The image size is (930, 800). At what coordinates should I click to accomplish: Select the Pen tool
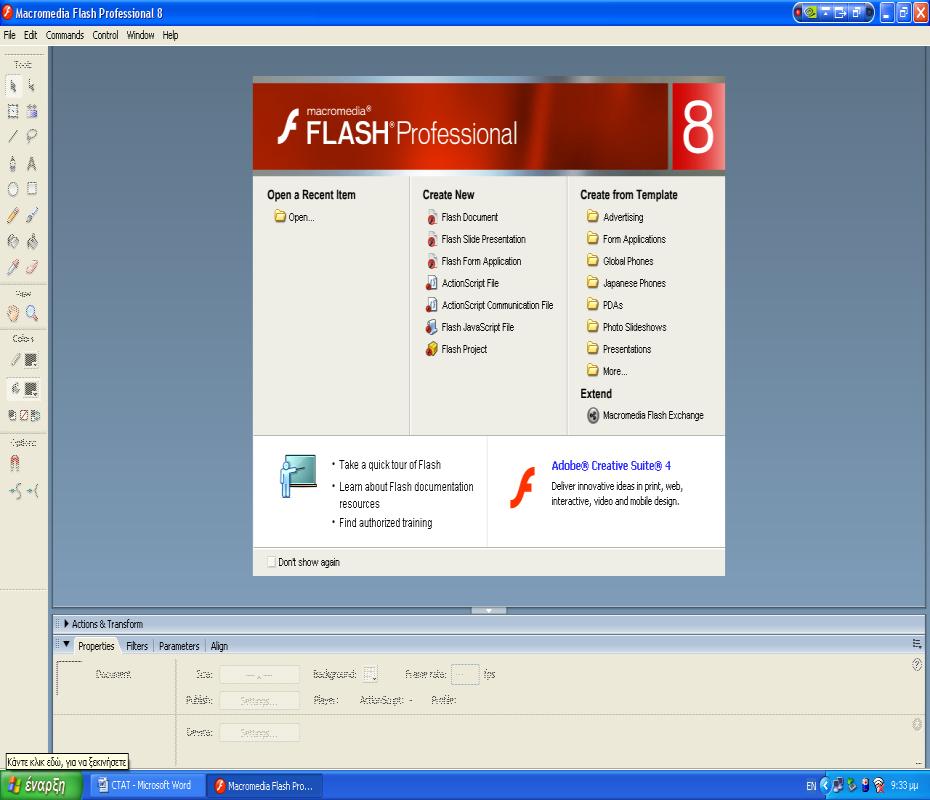click(x=13, y=164)
